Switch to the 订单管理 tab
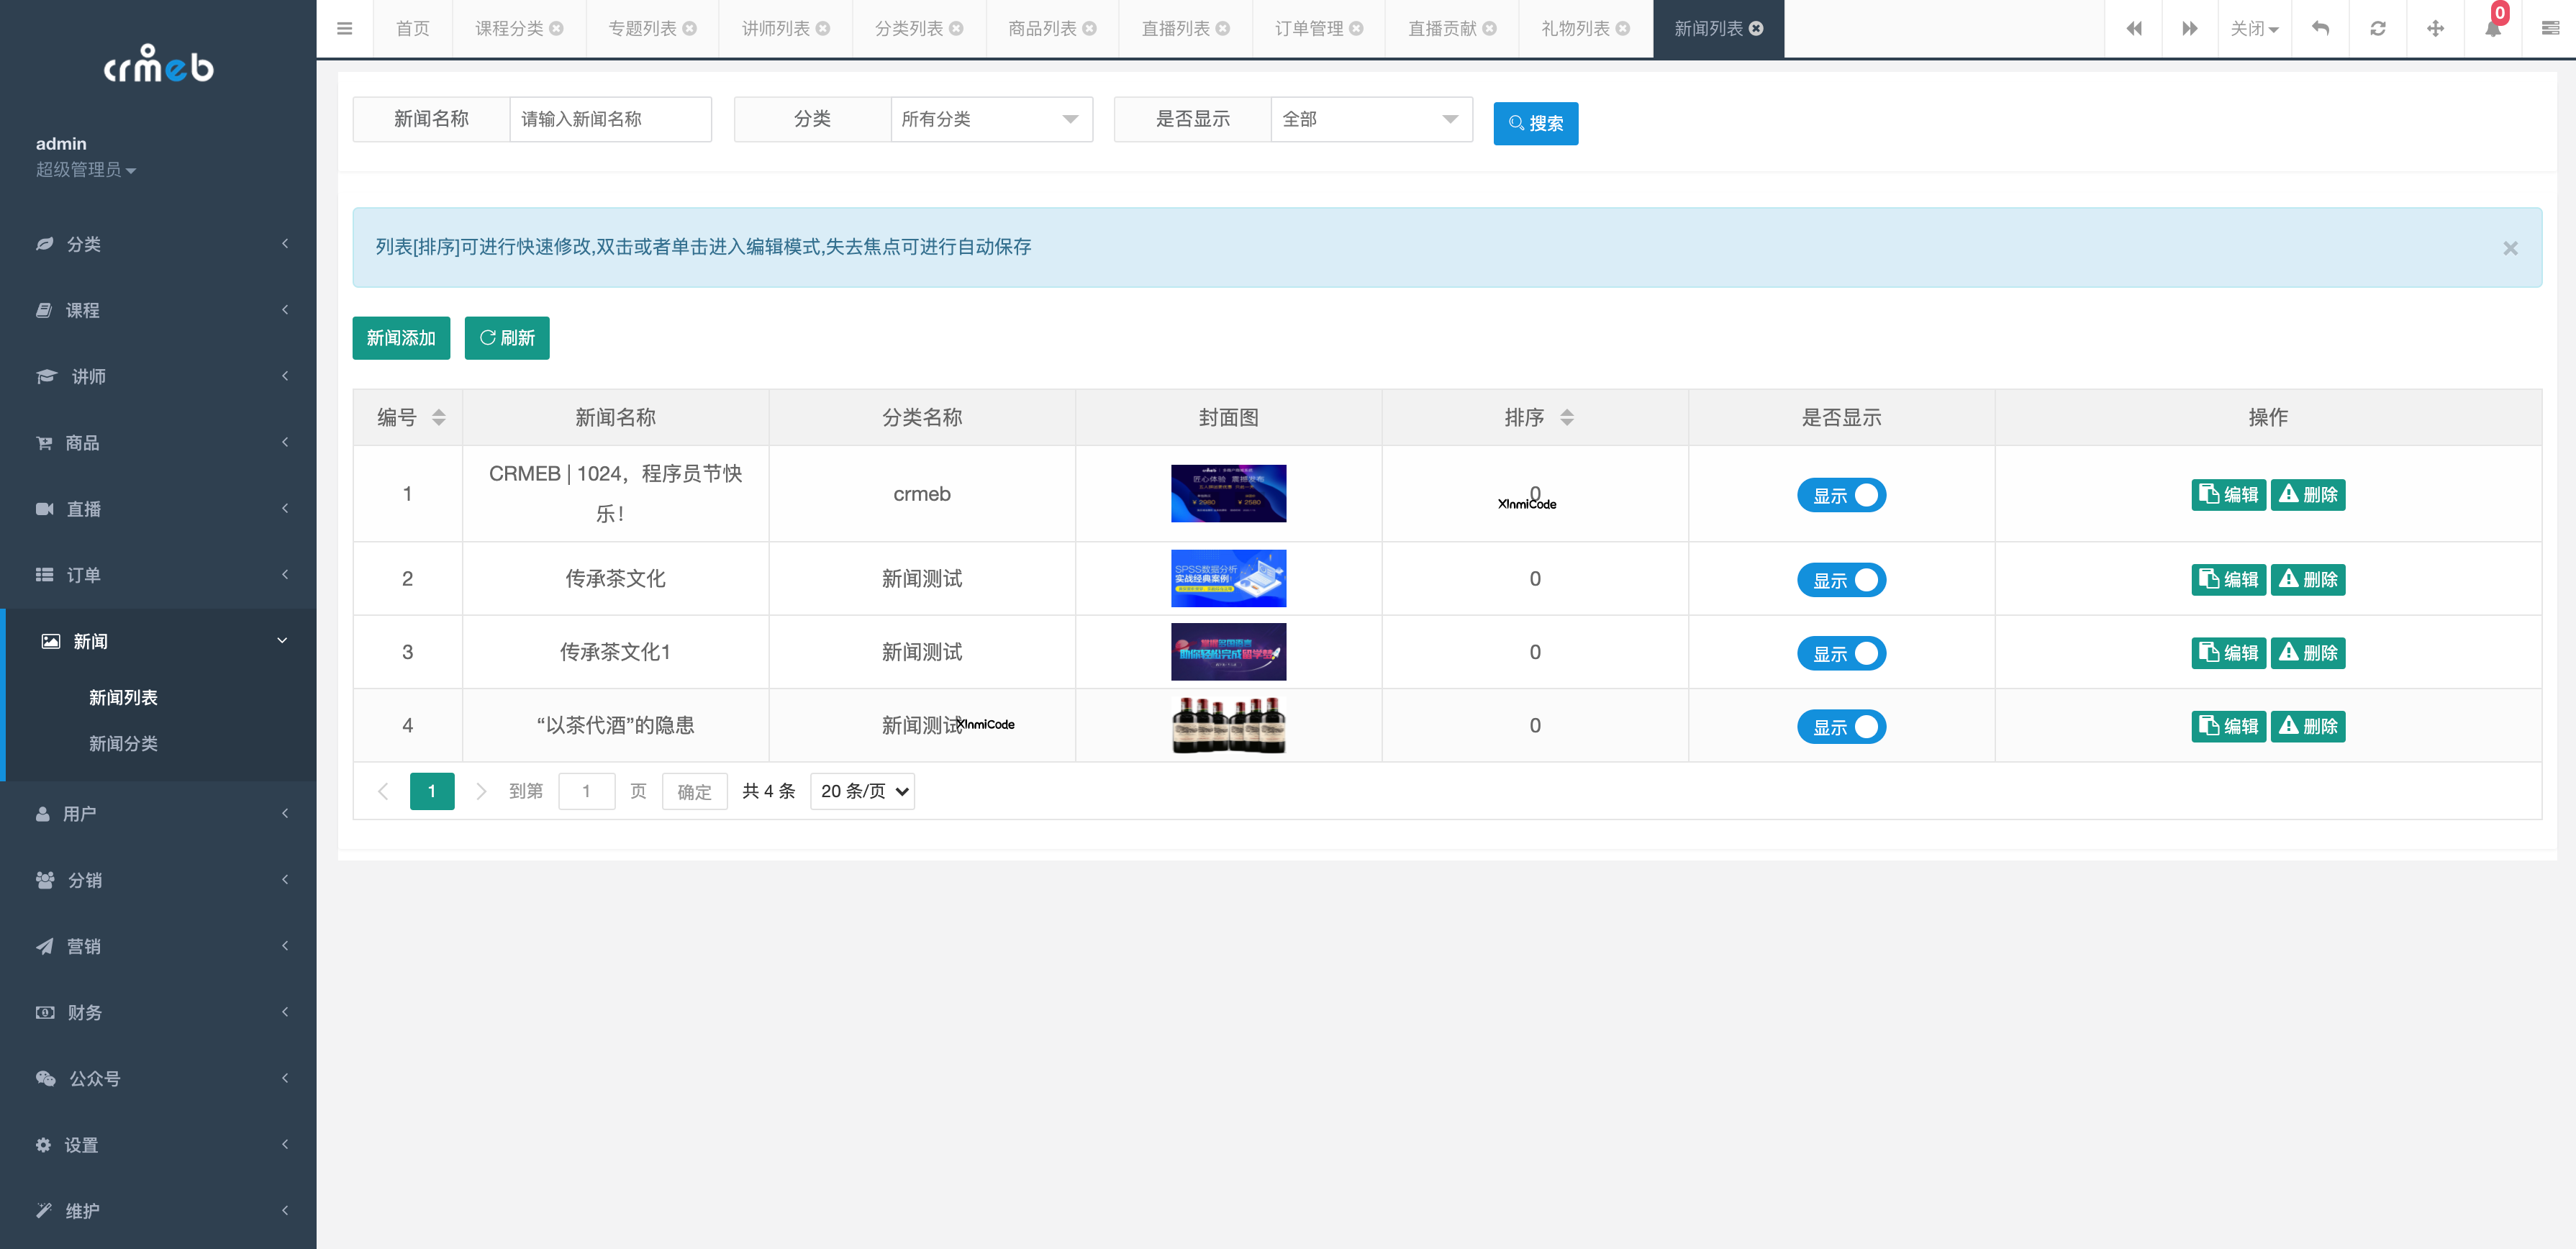Viewport: 2576px width, 1249px height. [x=1310, y=28]
